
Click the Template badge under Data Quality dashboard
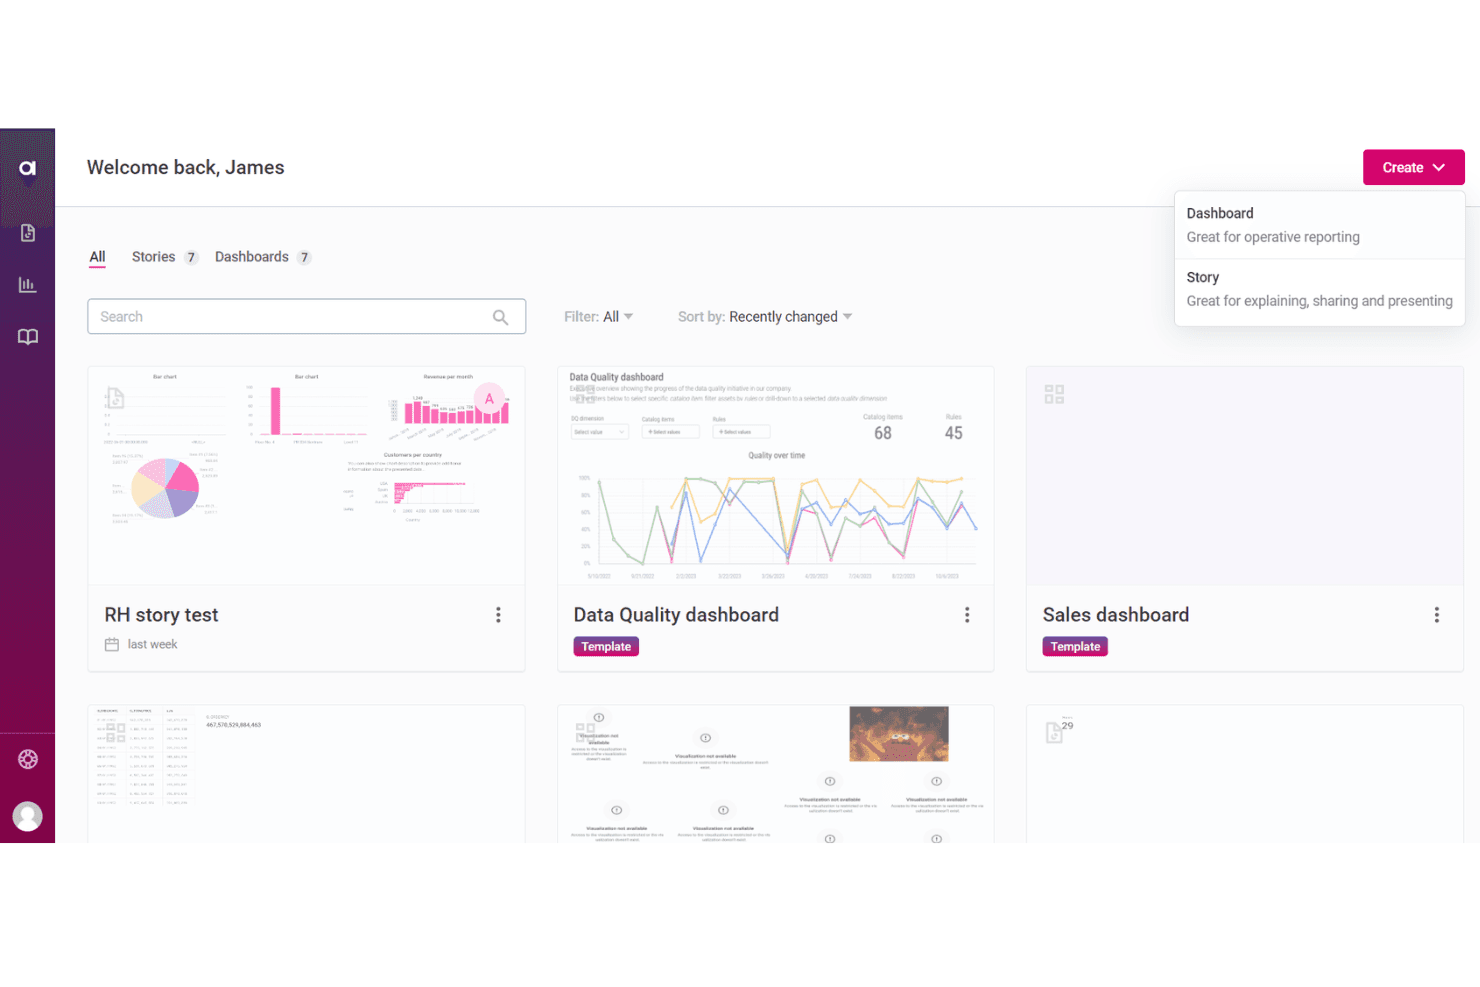tap(606, 647)
